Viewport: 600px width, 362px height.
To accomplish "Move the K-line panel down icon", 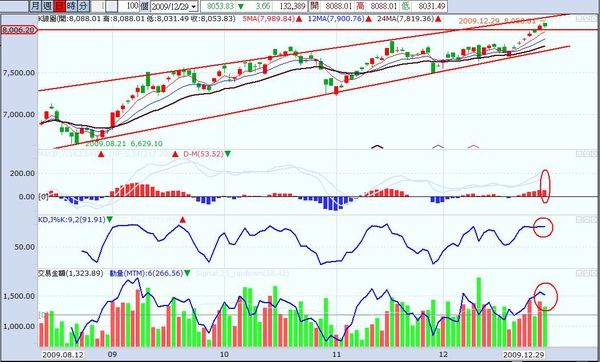I will tap(579, 19).
